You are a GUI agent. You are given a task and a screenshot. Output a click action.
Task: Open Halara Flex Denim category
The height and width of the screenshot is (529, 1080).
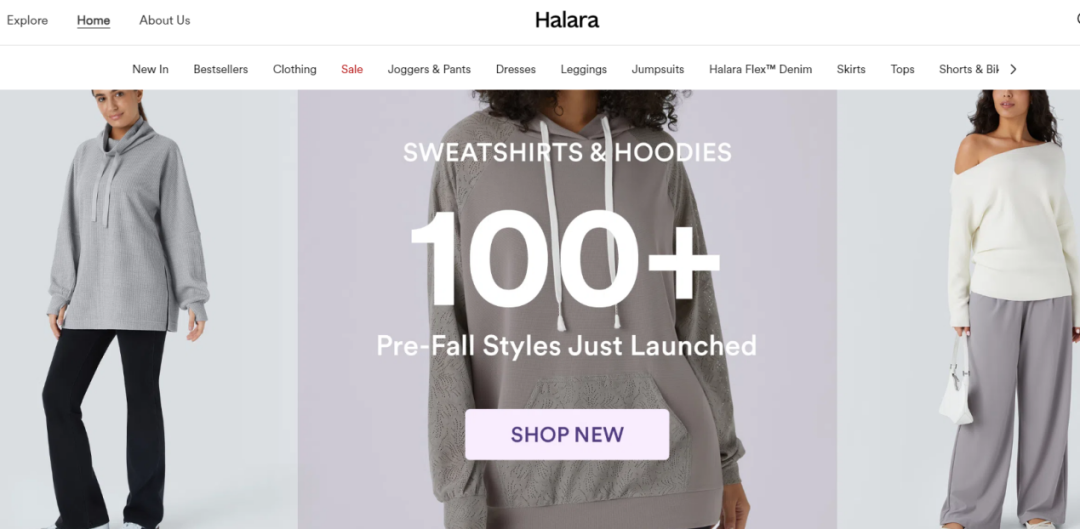coord(760,69)
